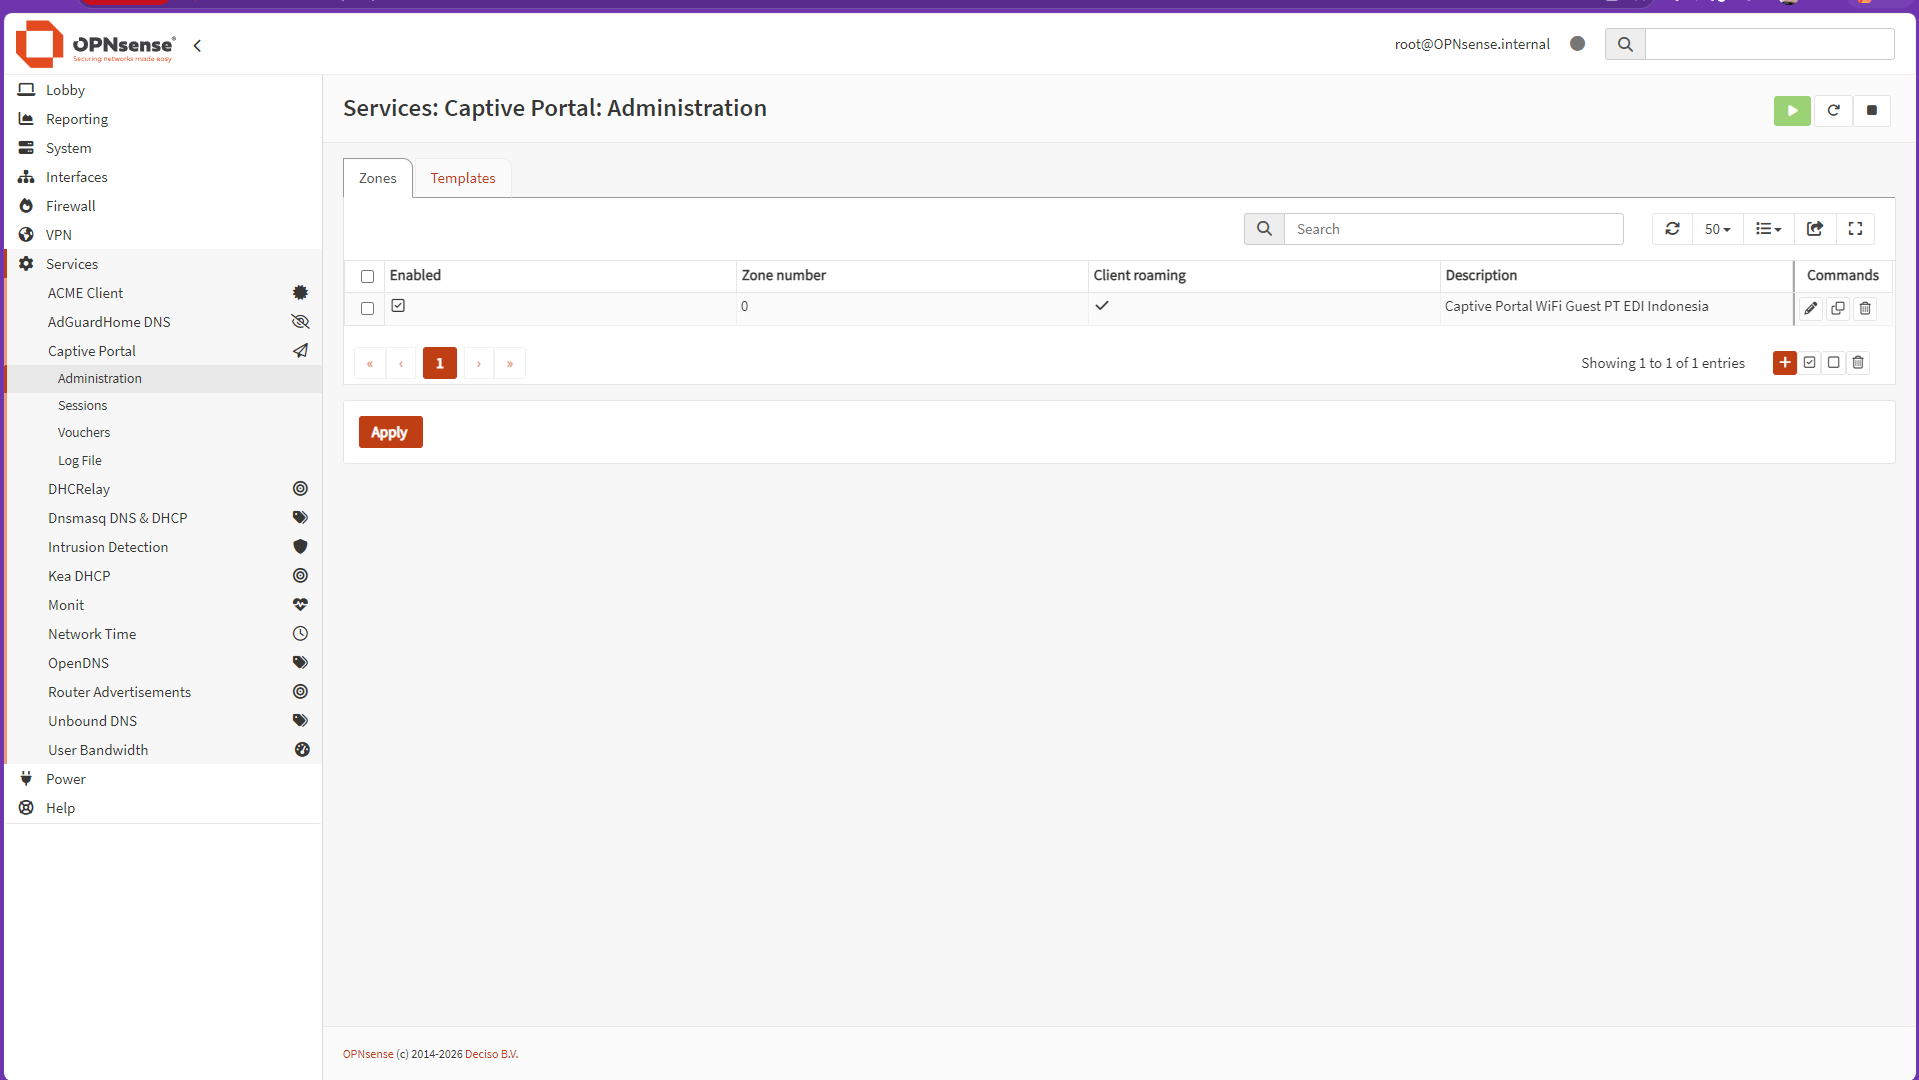Image resolution: width=1919 pixels, height=1080 pixels.
Task: Restart the Captive Portal service
Action: tap(1833, 110)
